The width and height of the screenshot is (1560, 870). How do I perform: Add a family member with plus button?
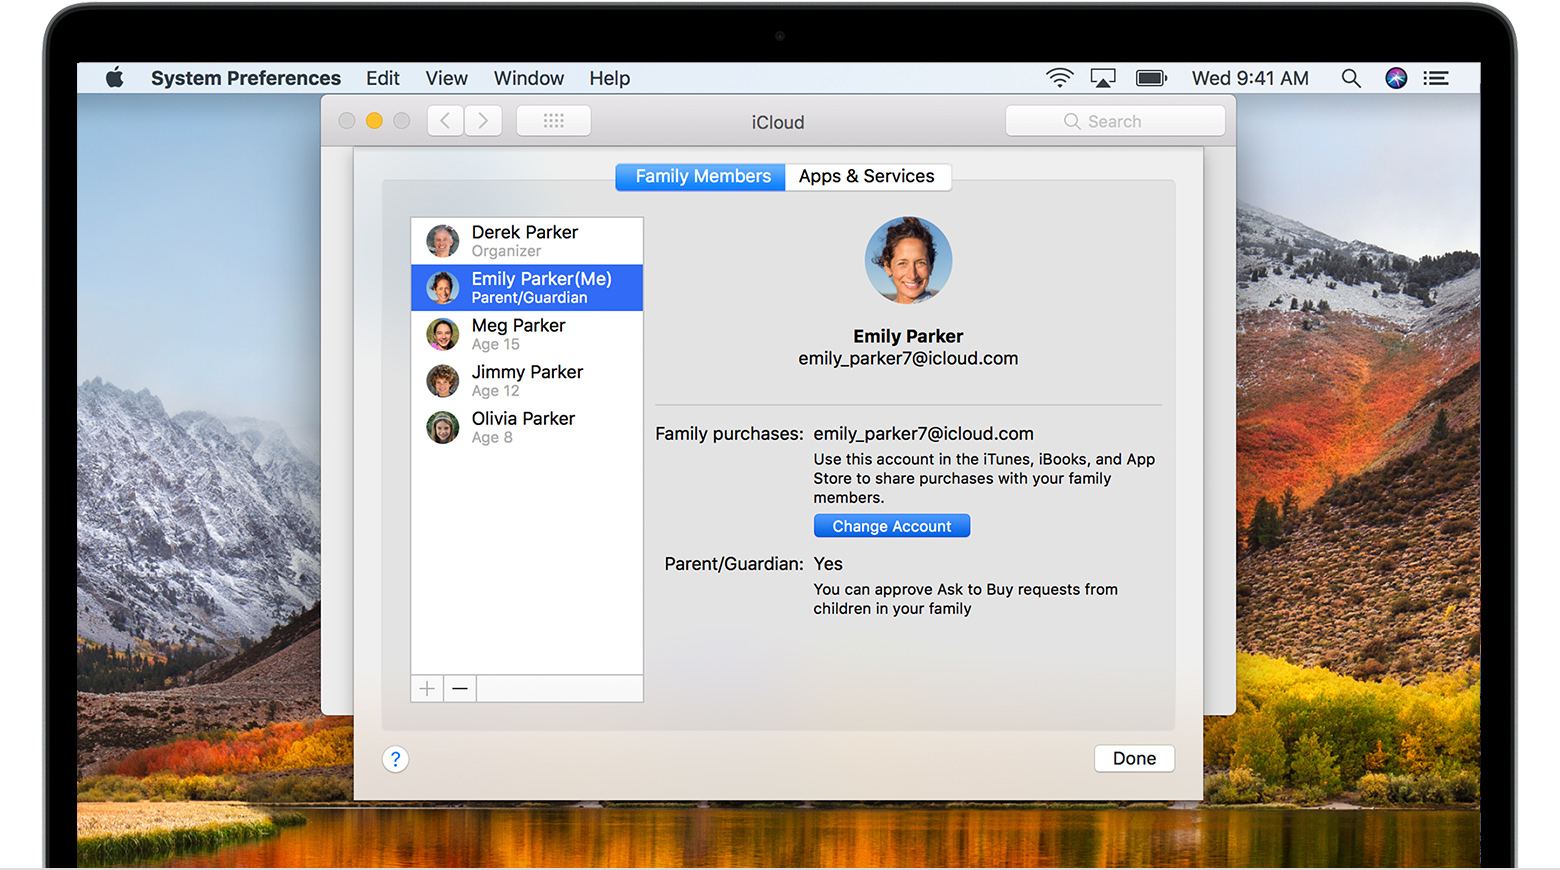click(x=427, y=689)
